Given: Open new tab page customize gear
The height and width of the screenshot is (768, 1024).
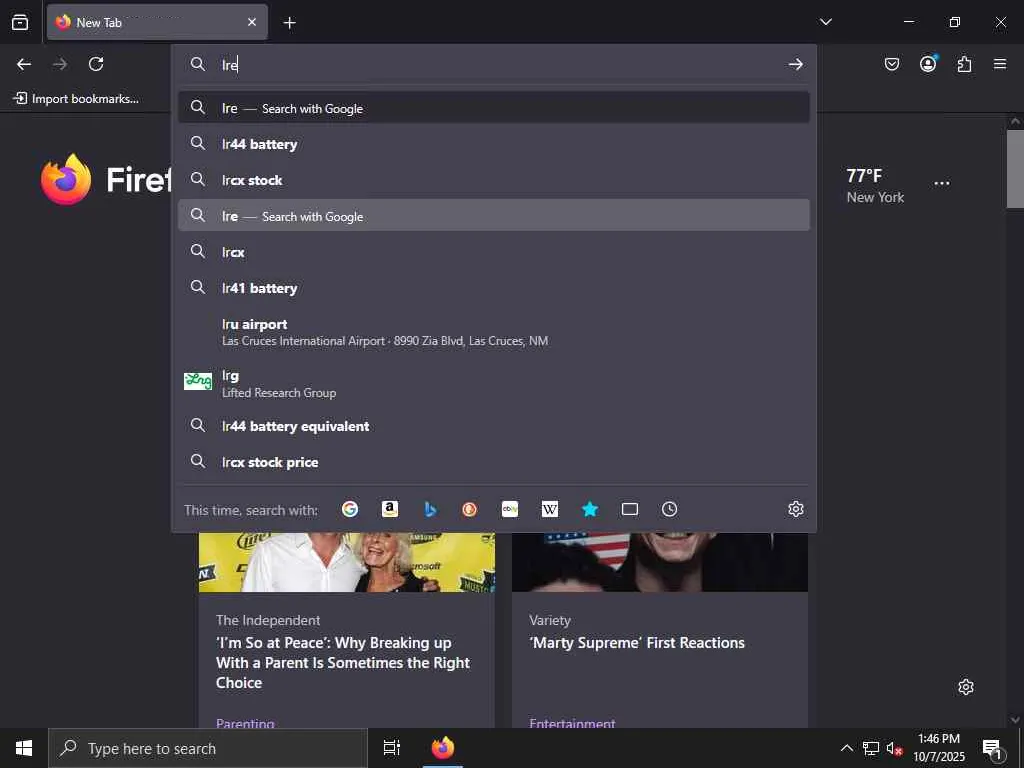Looking at the screenshot, I should [x=966, y=687].
